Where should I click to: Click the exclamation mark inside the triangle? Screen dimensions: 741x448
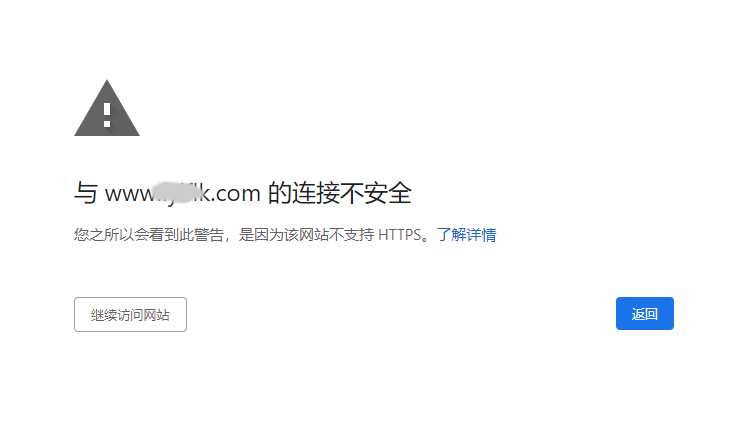(x=107, y=115)
